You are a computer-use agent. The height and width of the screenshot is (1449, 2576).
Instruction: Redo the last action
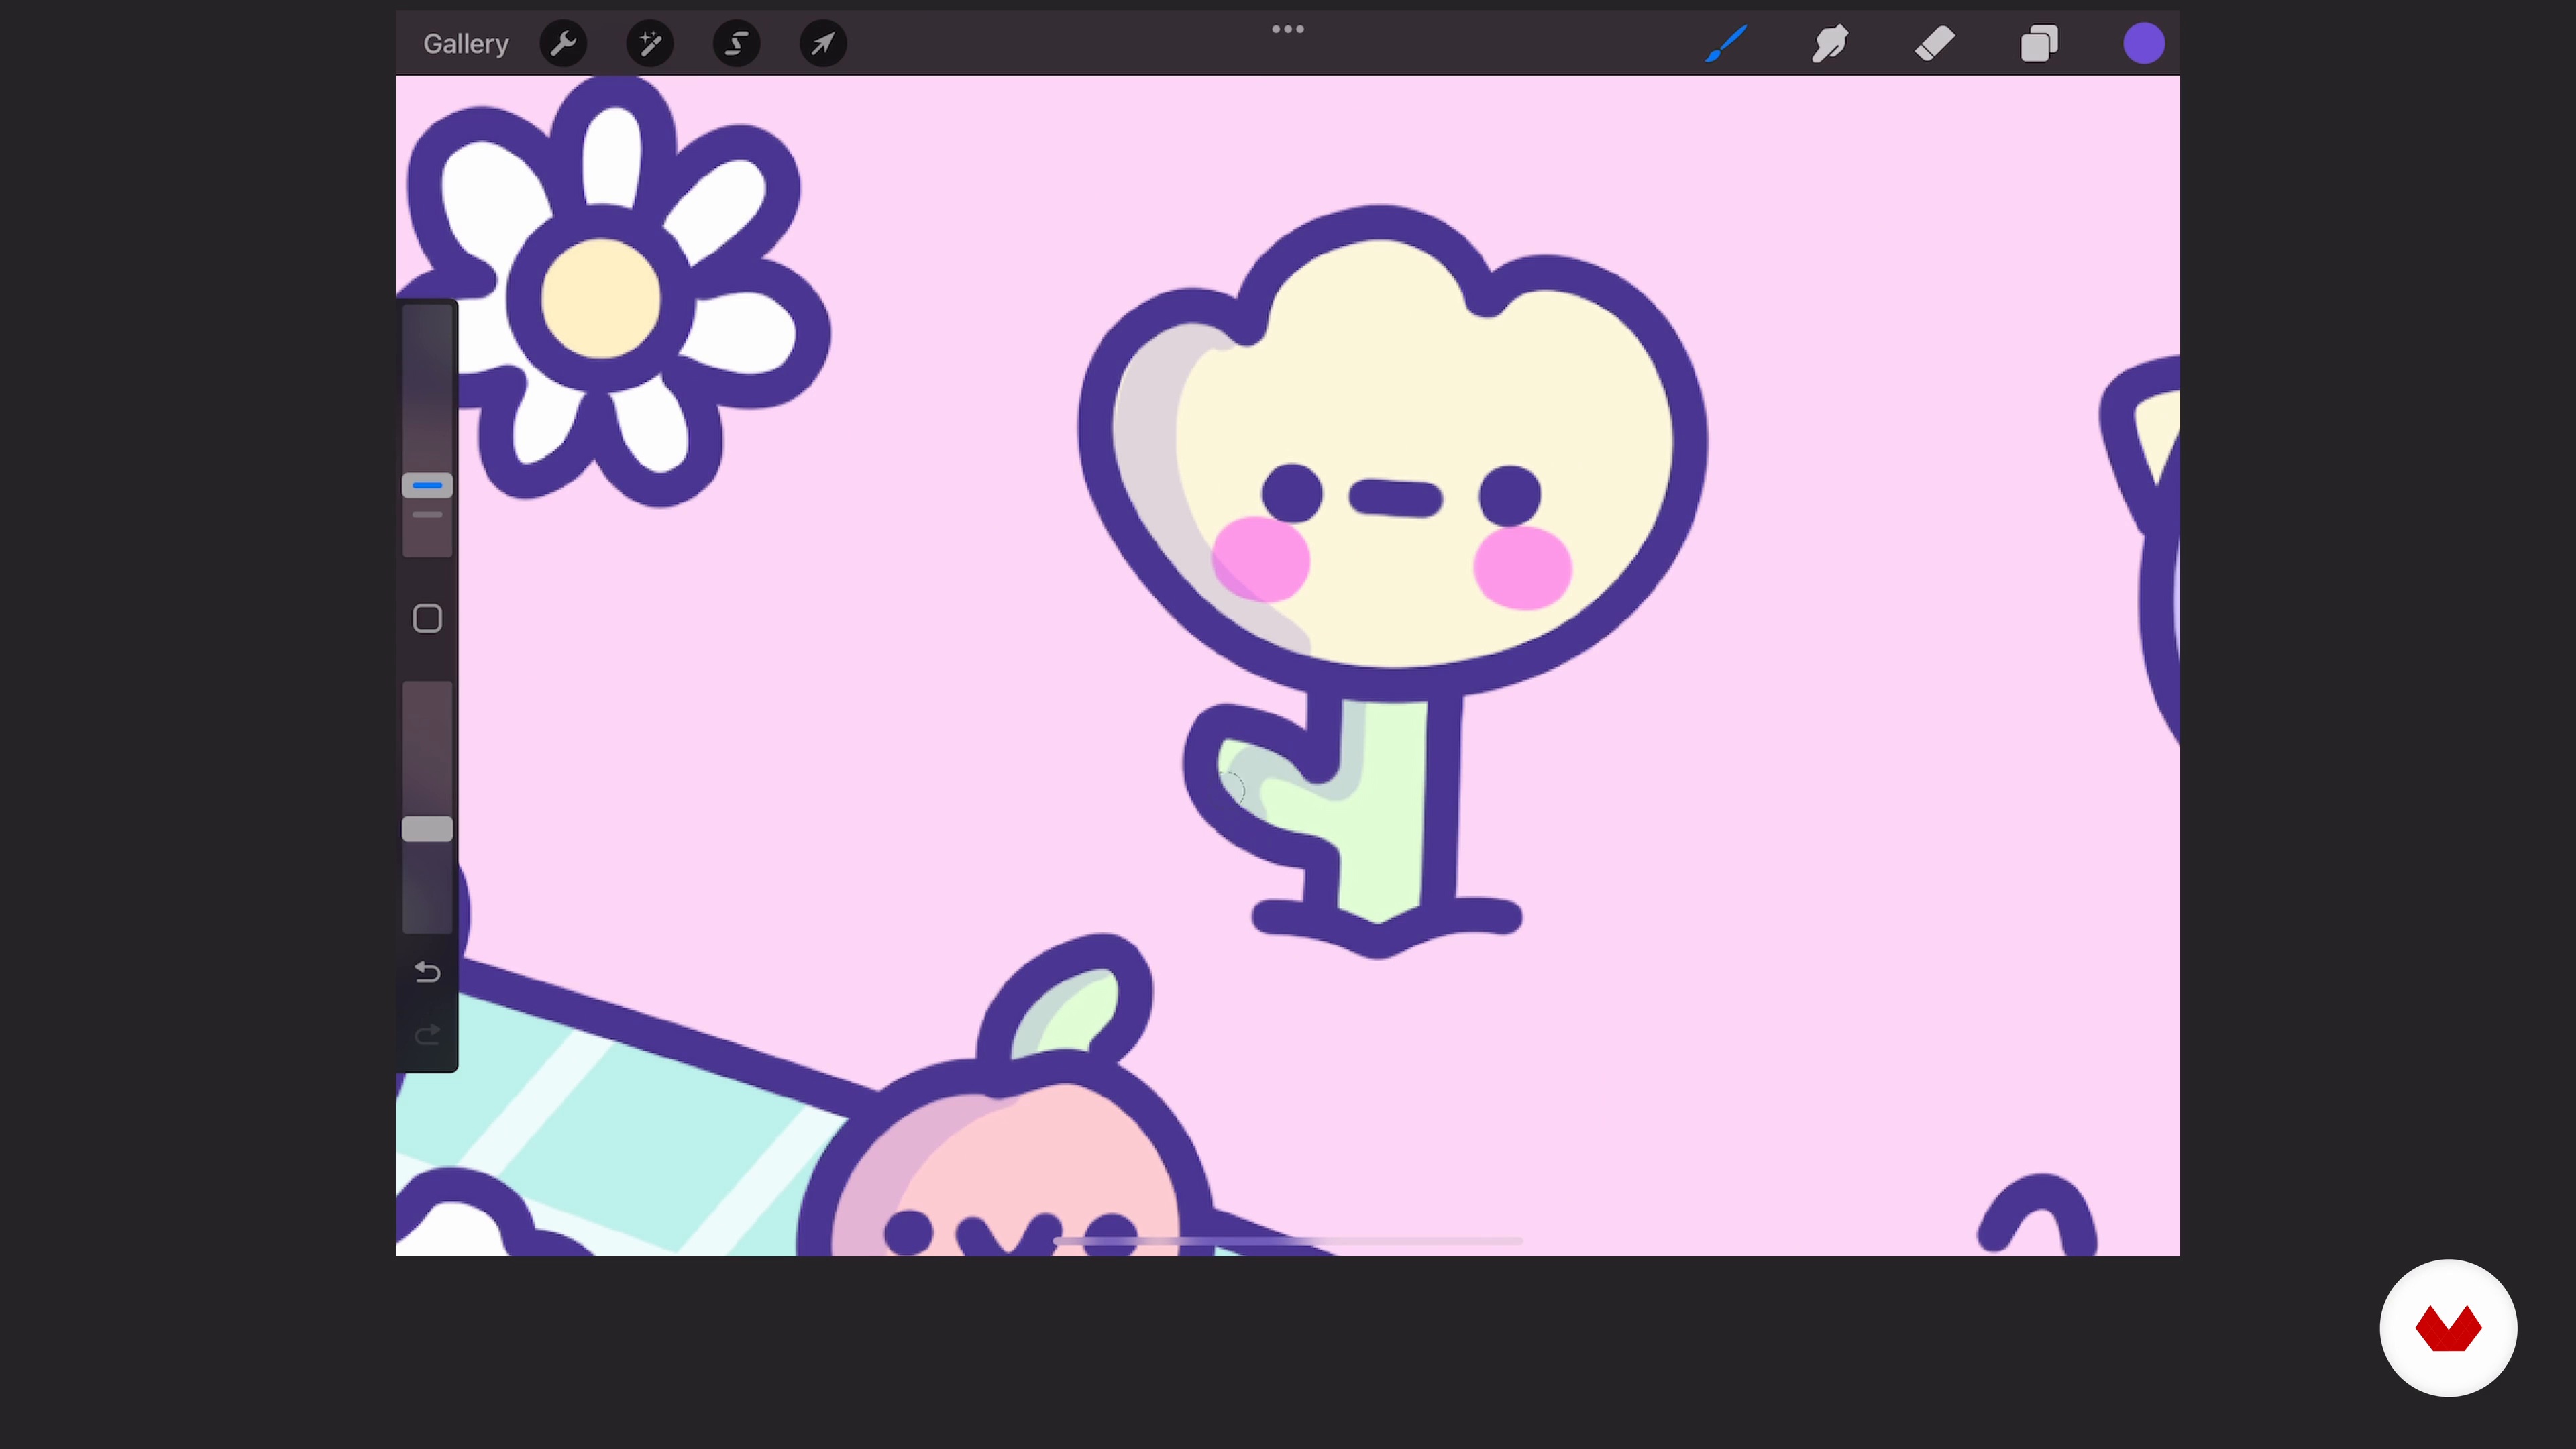coord(427,1035)
